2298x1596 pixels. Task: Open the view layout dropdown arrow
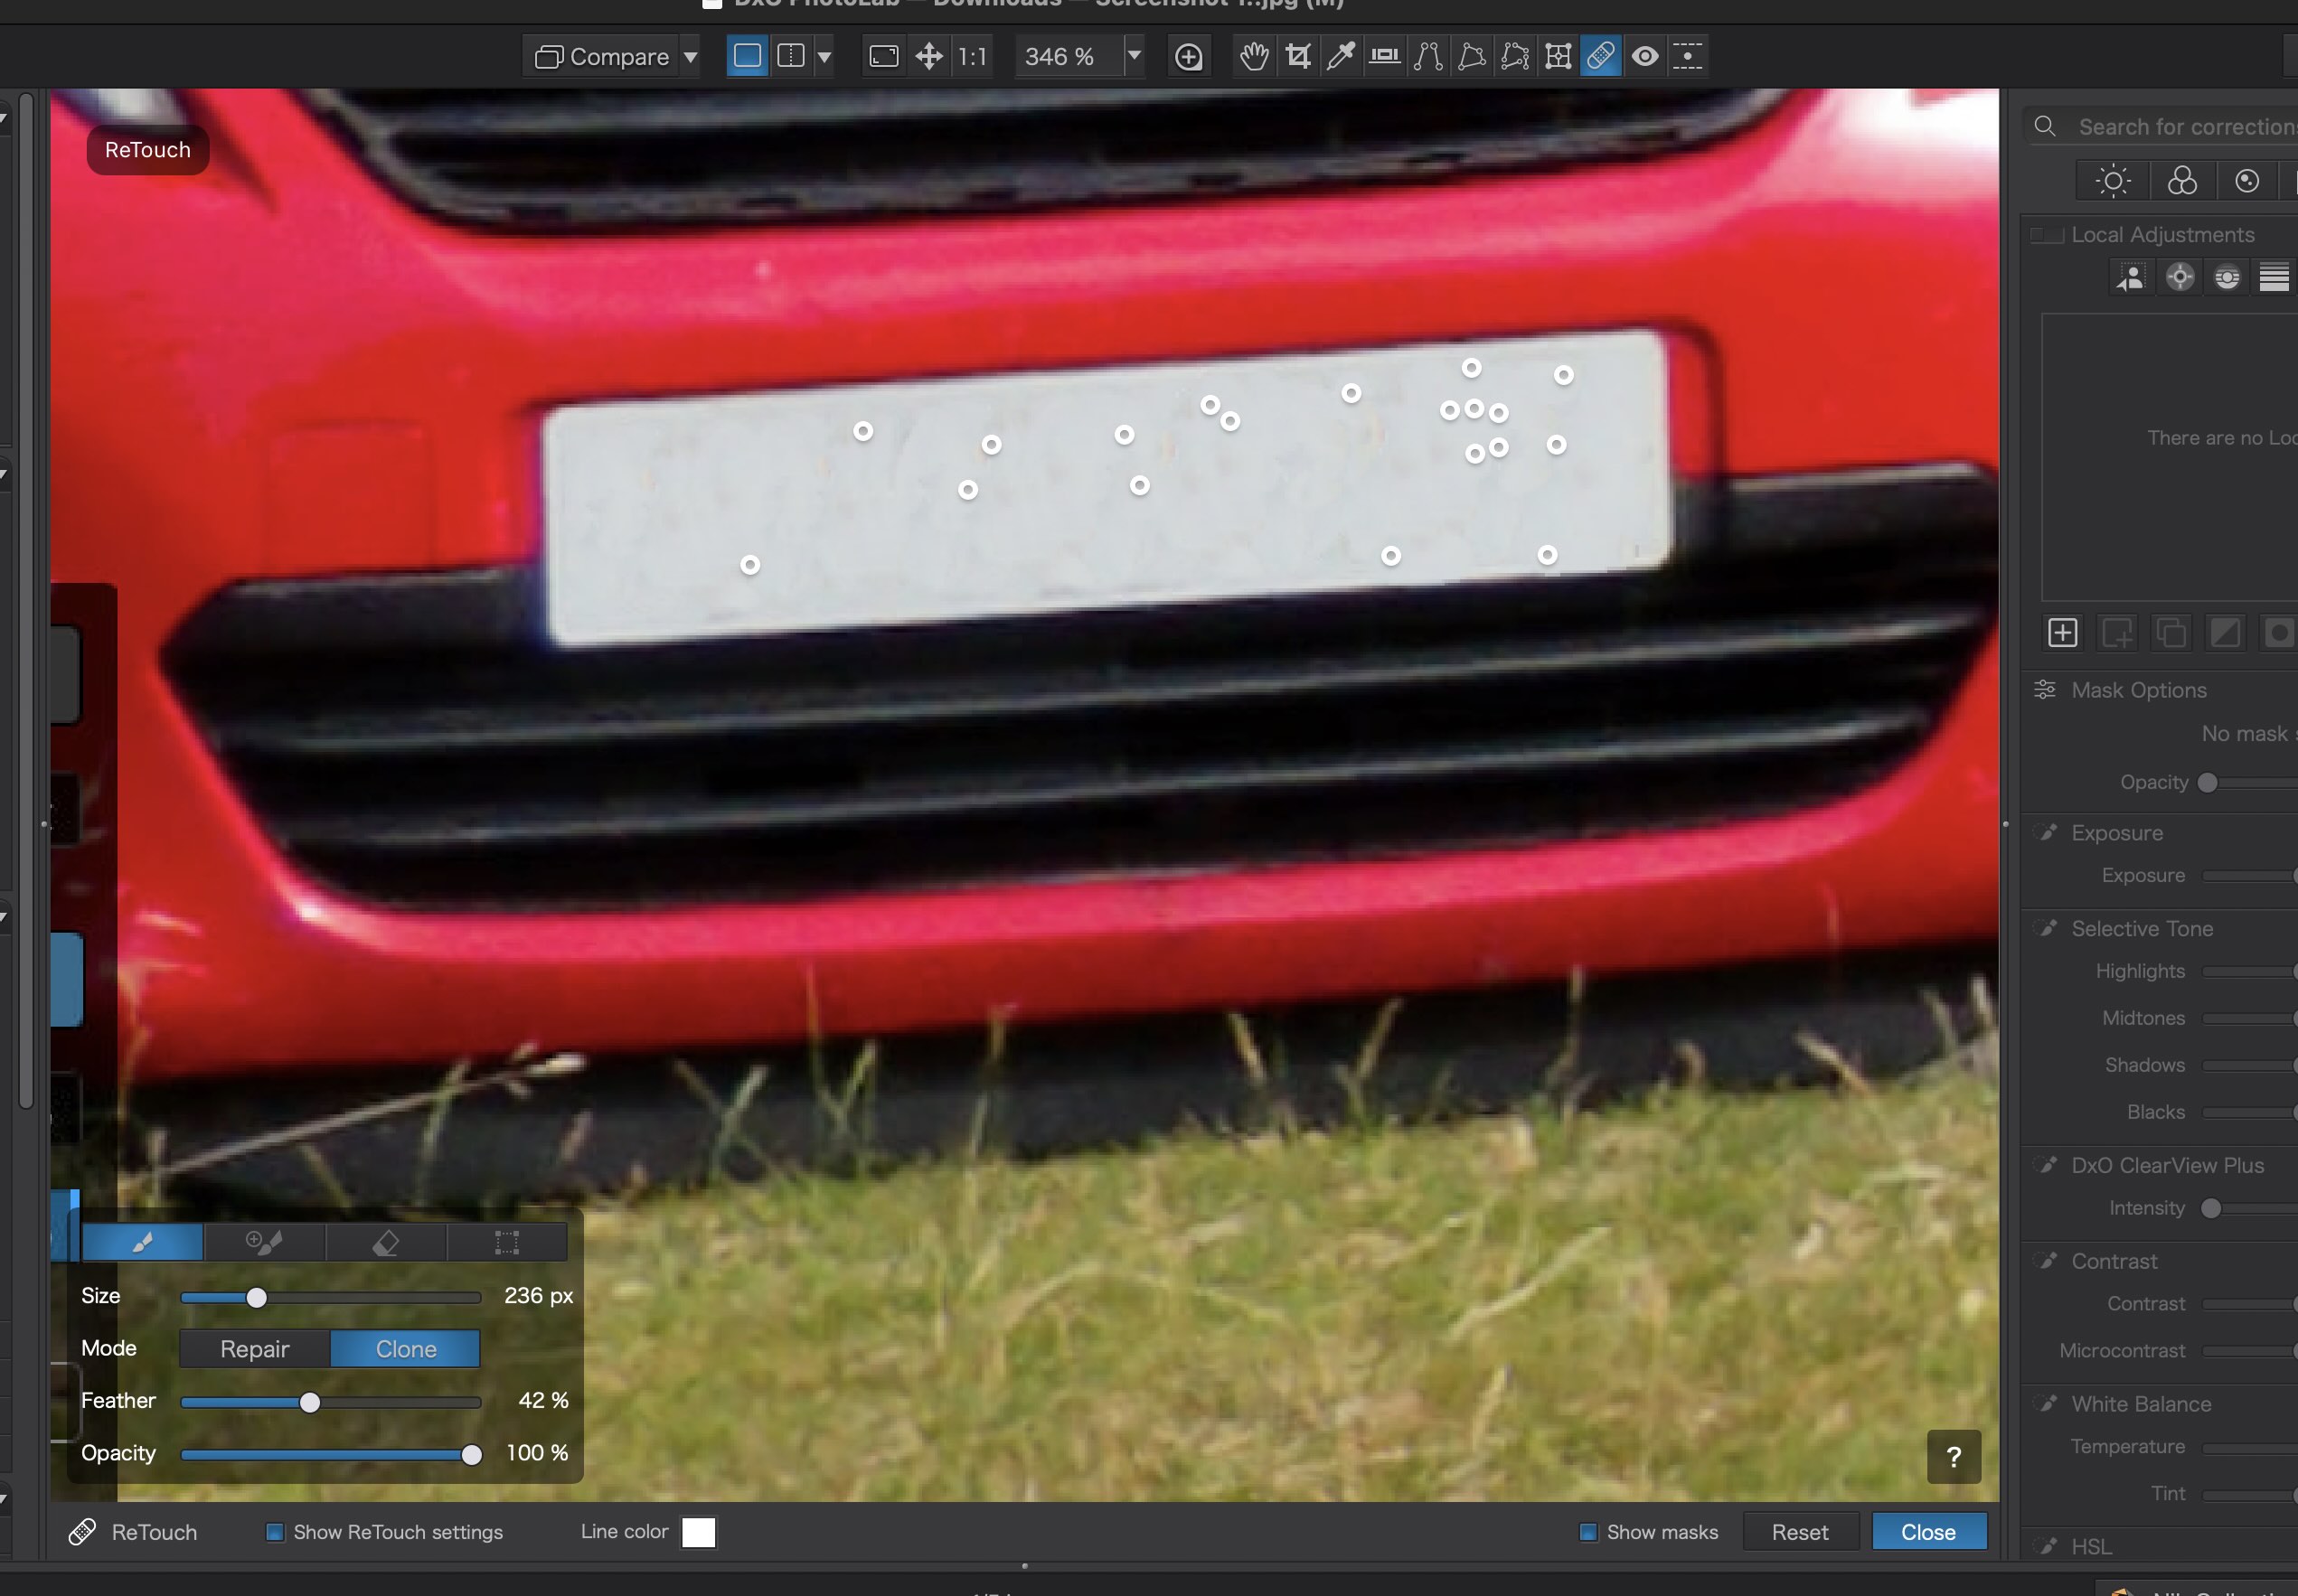click(825, 56)
